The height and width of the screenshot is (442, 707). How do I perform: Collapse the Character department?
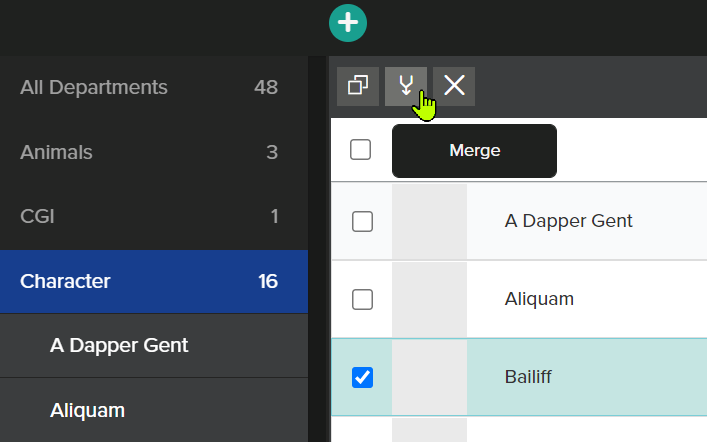(154, 281)
